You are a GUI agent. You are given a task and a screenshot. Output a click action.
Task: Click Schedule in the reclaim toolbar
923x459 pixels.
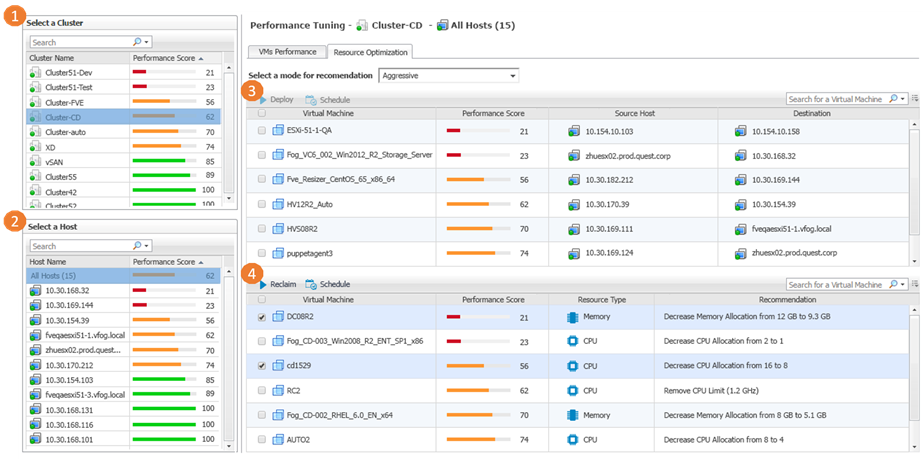coord(328,284)
